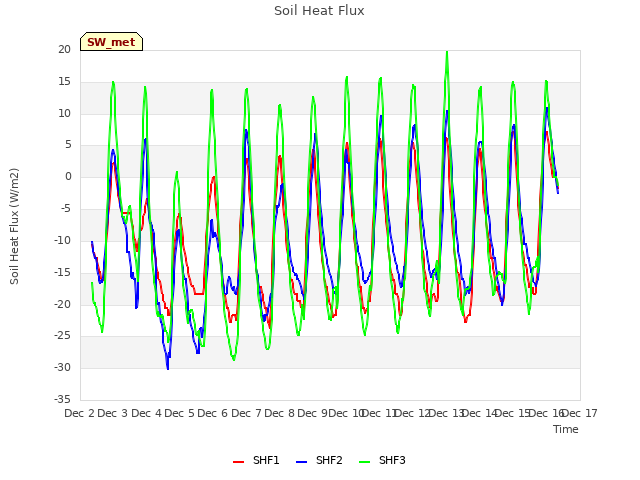
Task: Click the y-axis value 10
Action: point(64,113)
